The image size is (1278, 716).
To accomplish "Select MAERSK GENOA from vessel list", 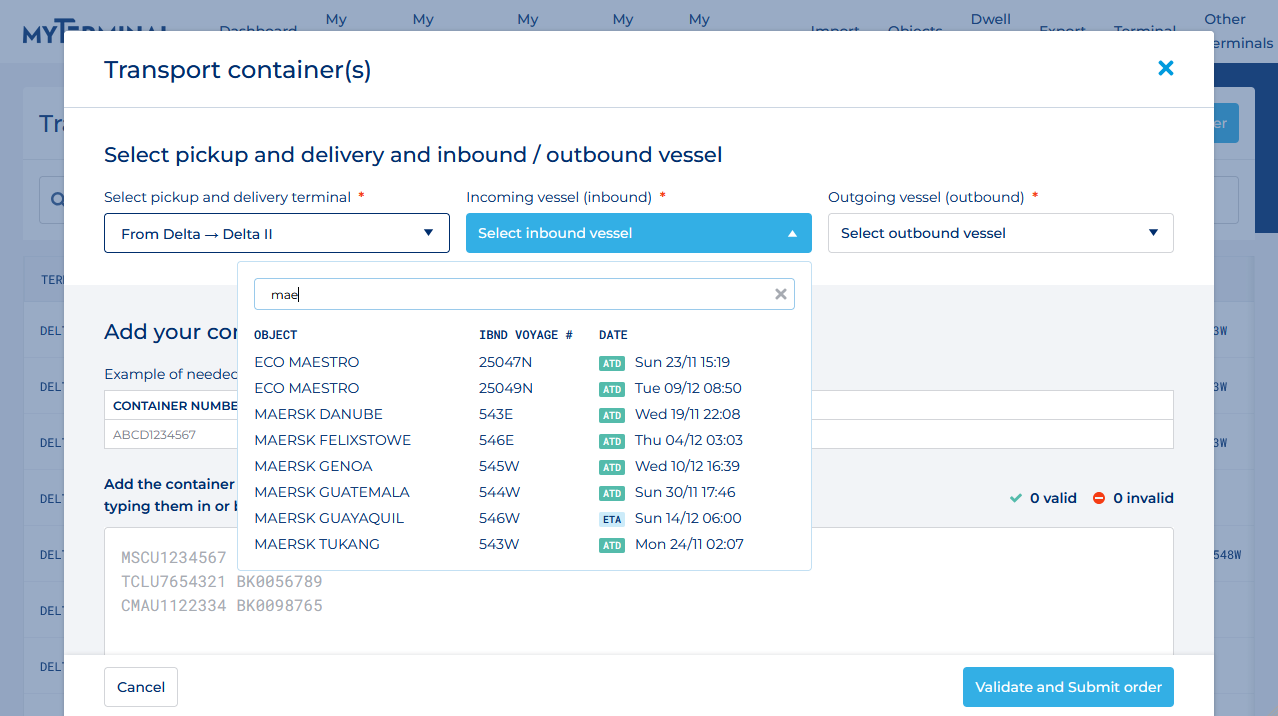I will 314,466.
